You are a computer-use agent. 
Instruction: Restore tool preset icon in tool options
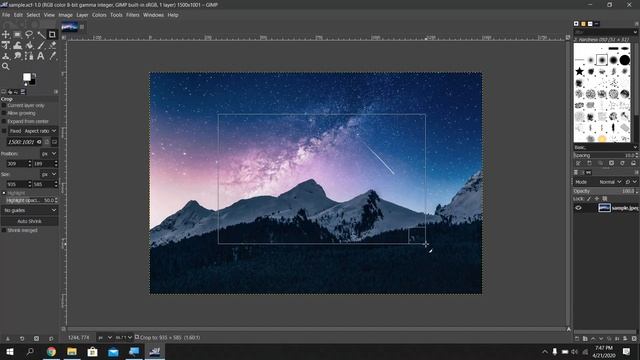[22, 338]
